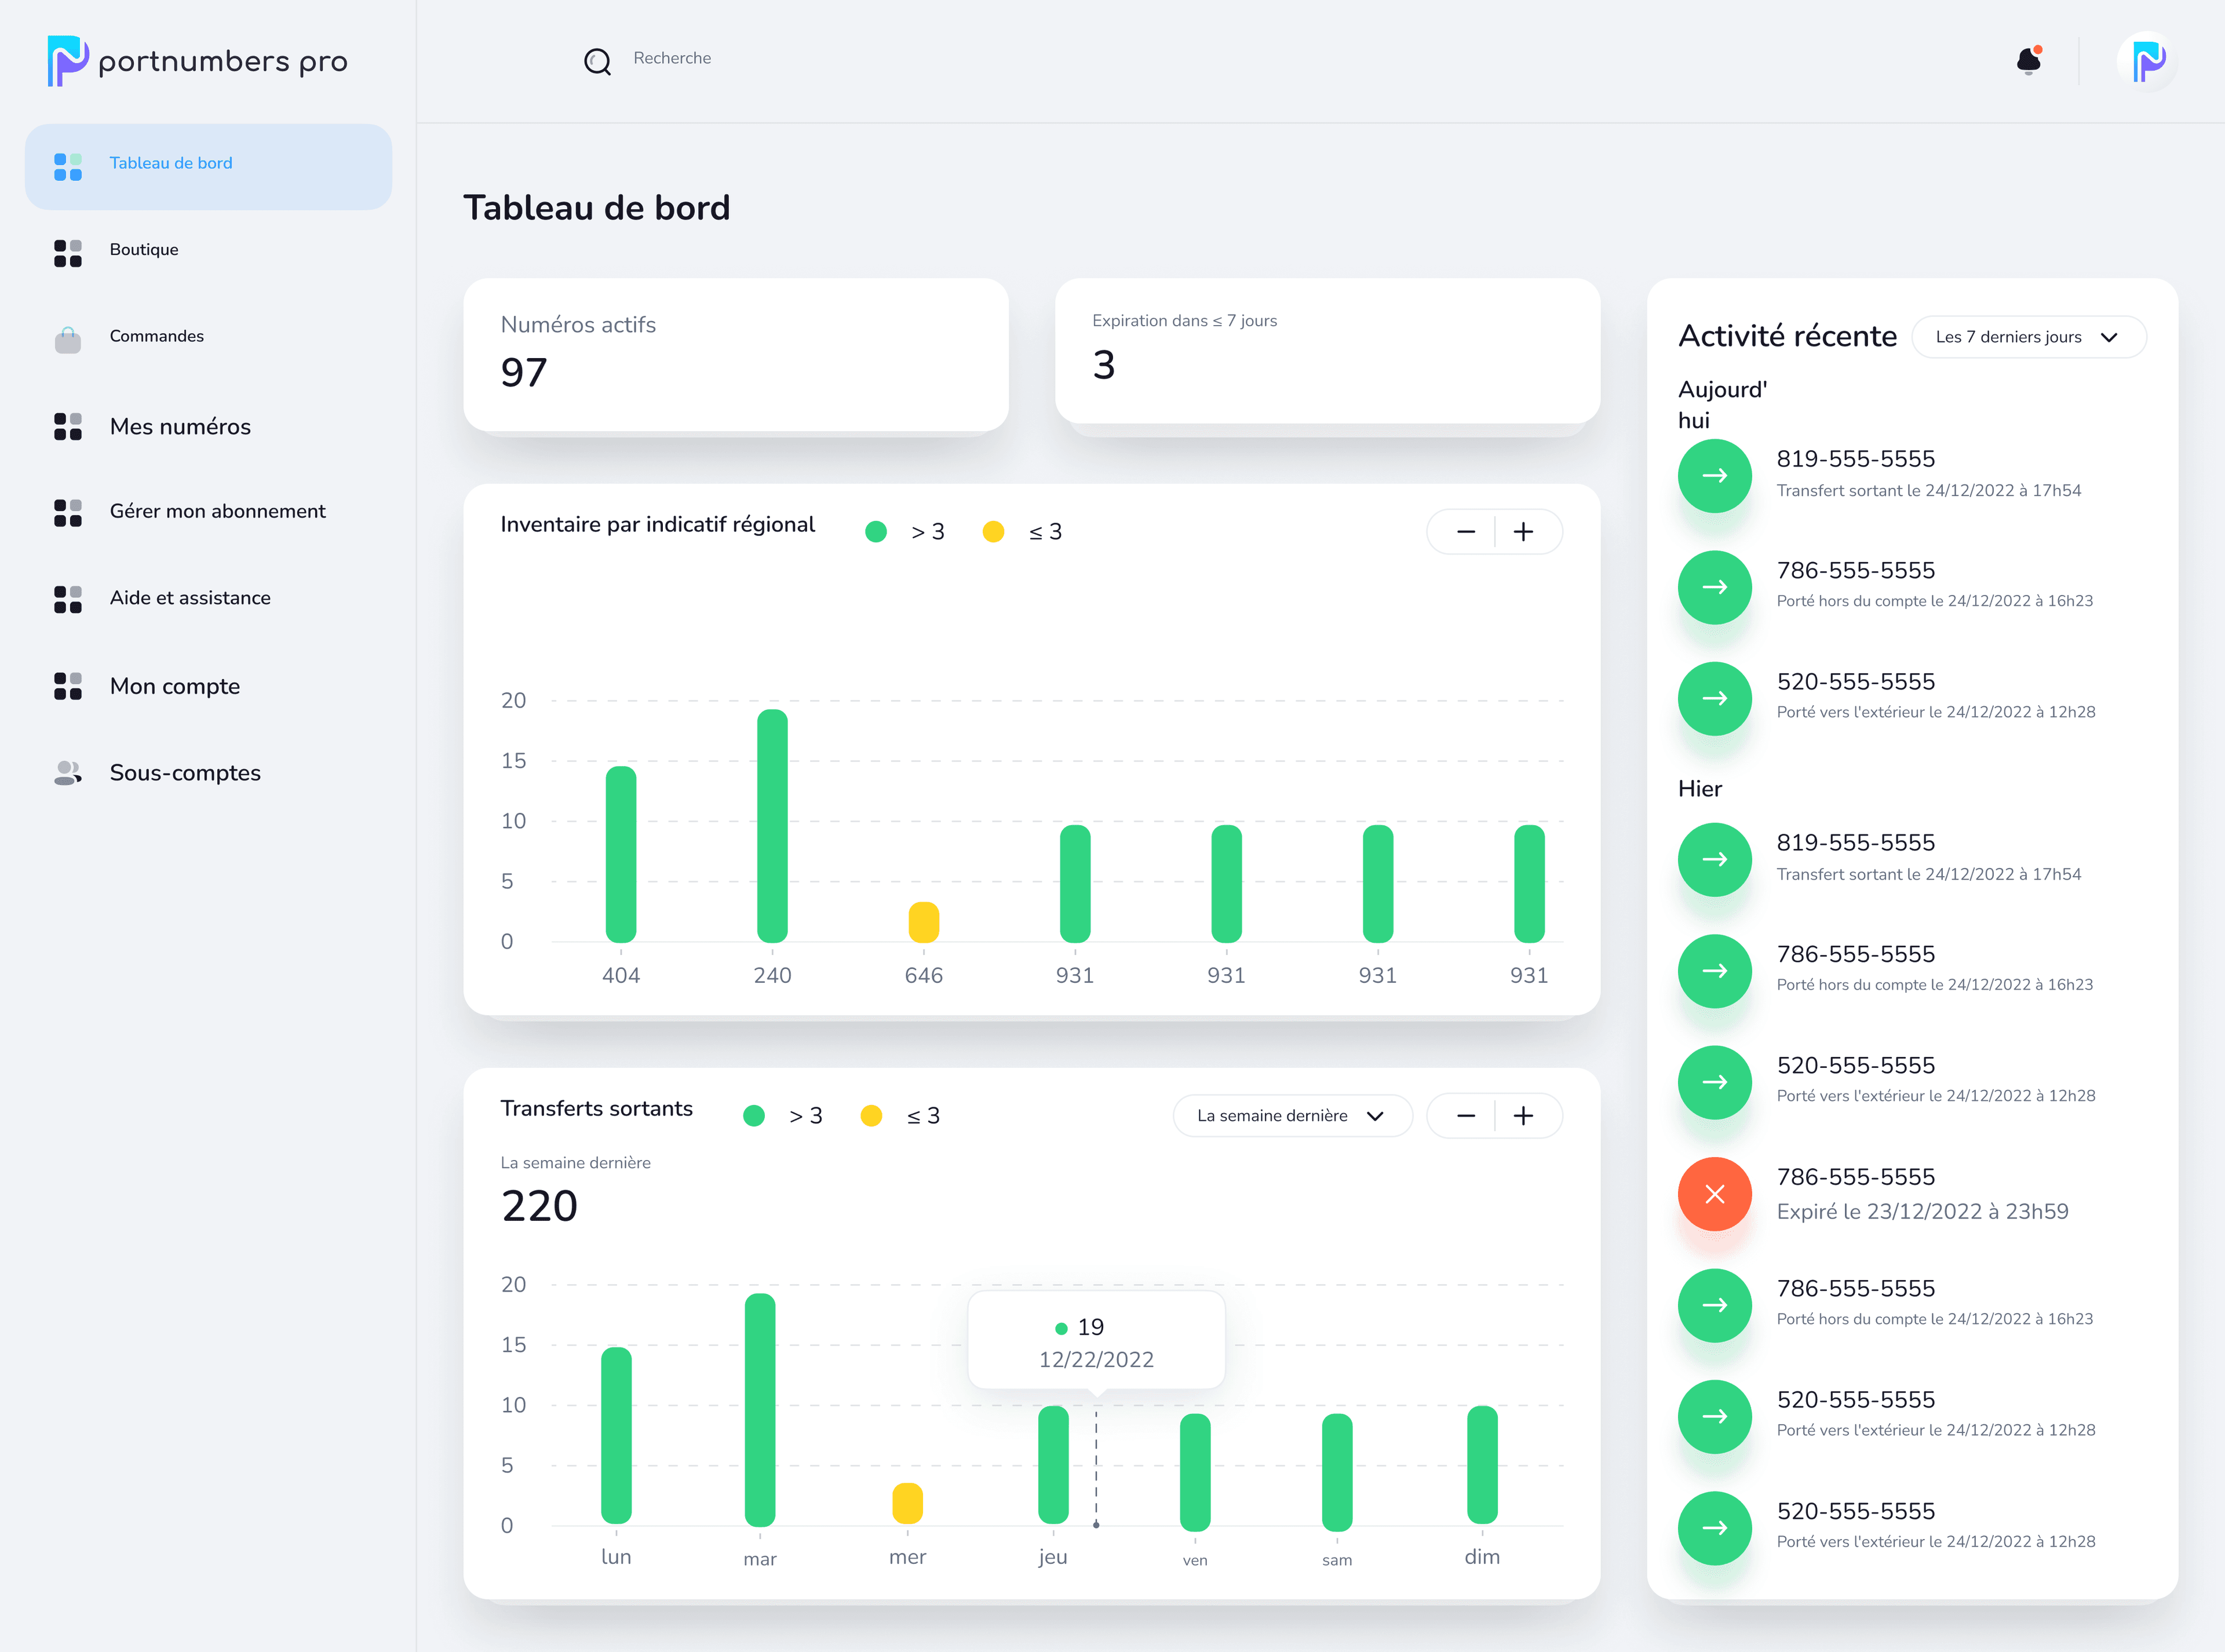
Task: Click the 240 area code bar
Action: pos(772,826)
